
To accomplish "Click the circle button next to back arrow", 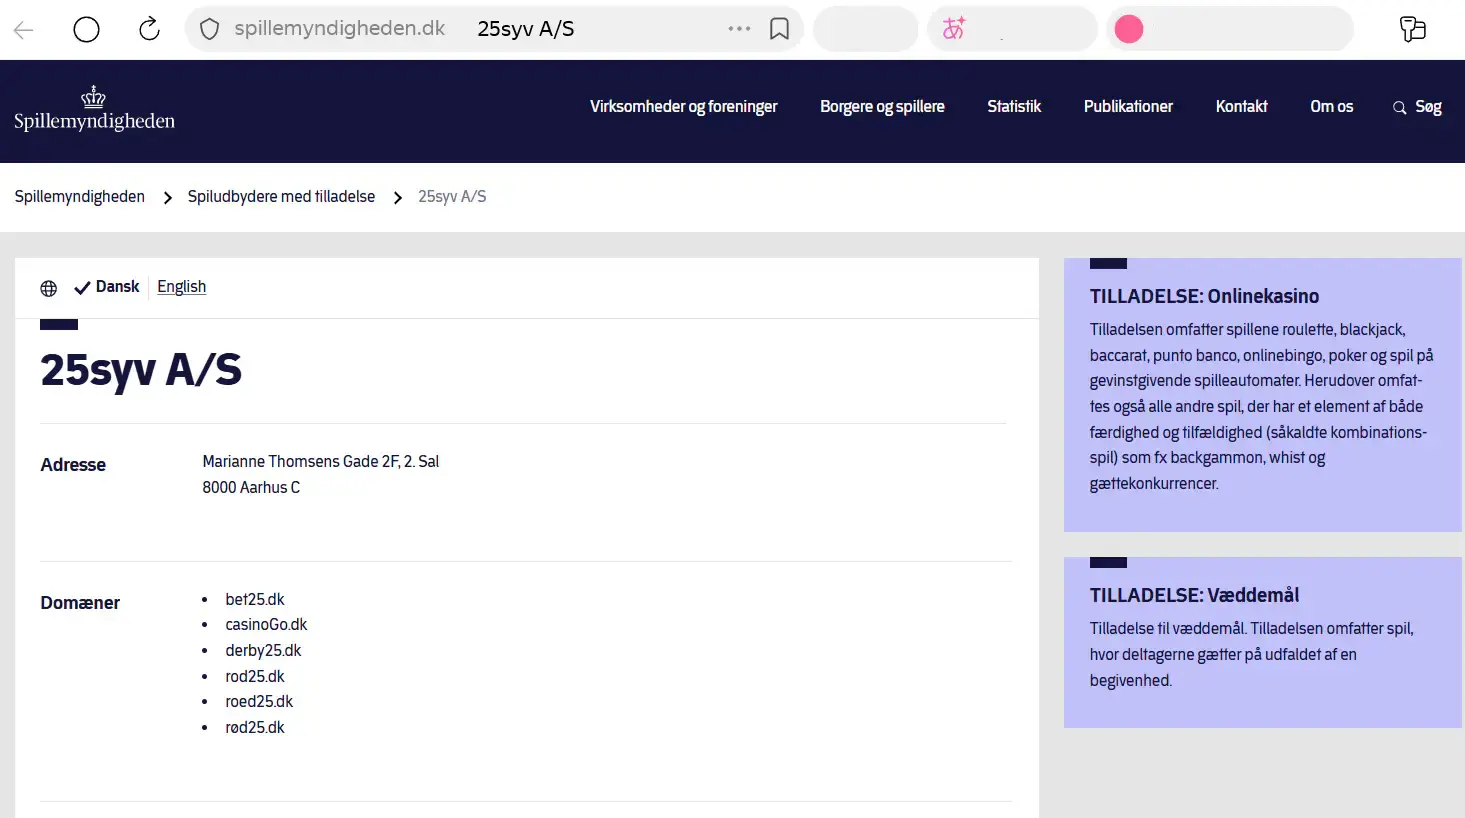I will pyautogui.click(x=87, y=30).
